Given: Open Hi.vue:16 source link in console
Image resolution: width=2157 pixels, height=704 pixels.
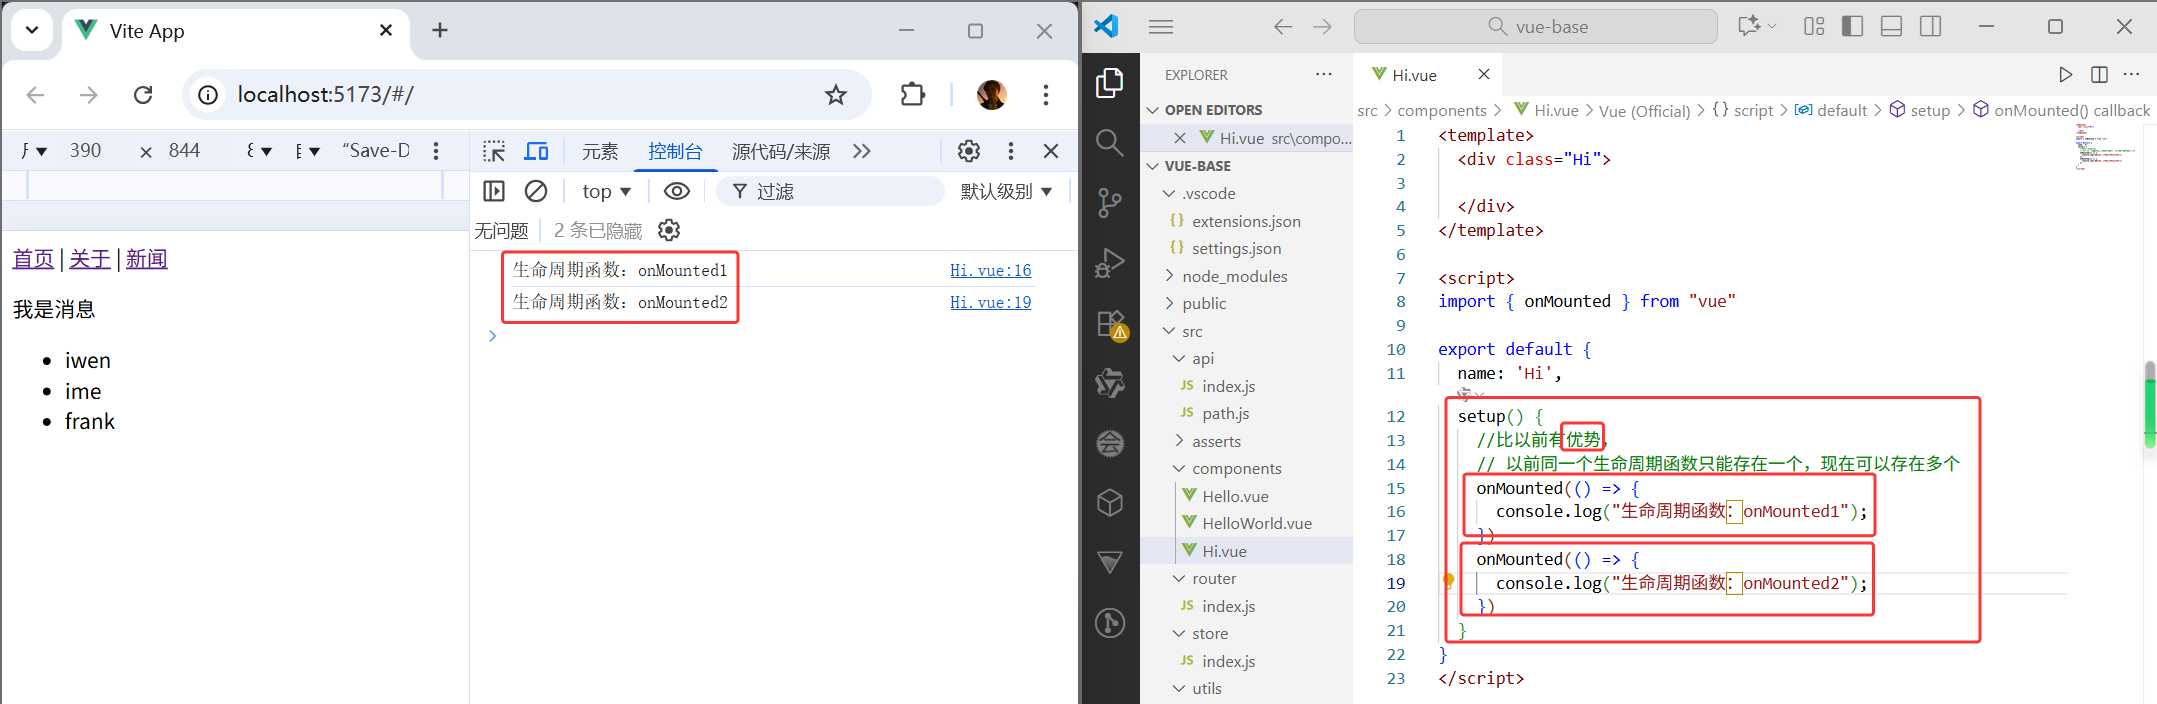Looking at the screenshot, I should 990,270.
